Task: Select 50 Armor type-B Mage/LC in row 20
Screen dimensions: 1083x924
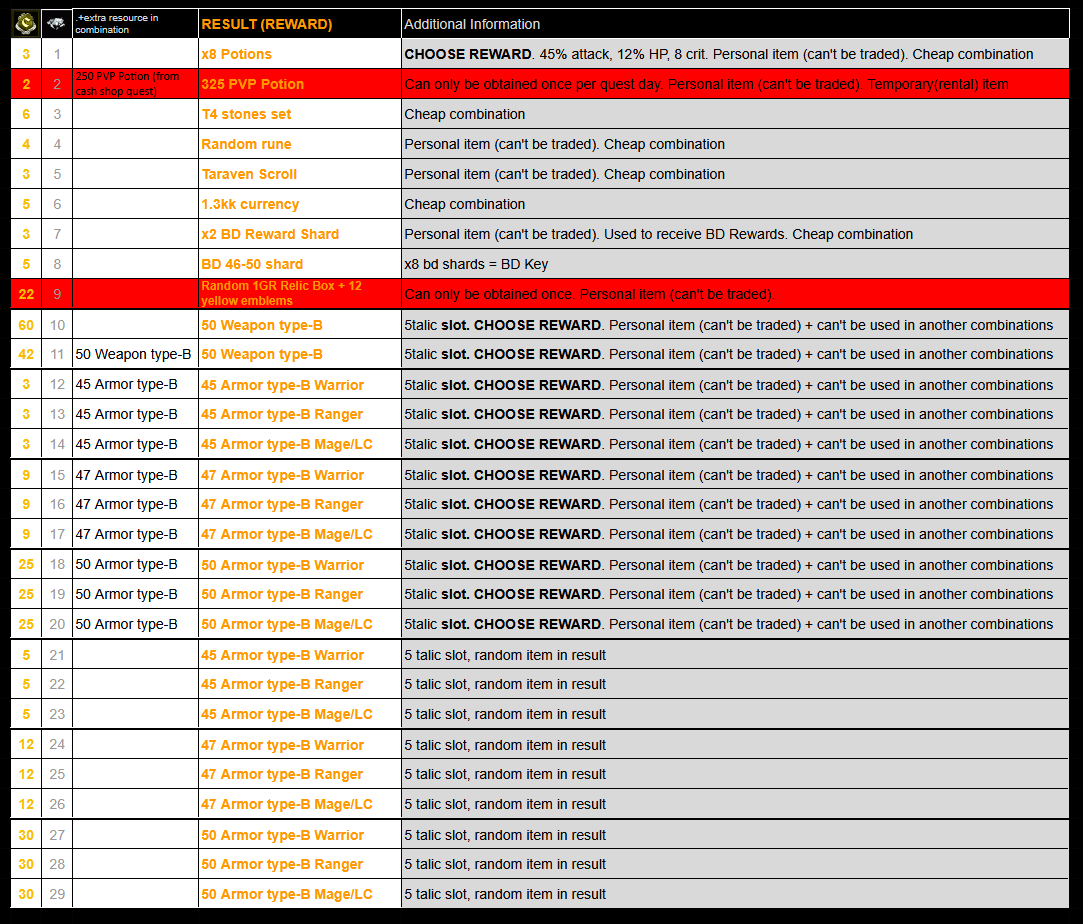Action: click(x=286, y=624)
